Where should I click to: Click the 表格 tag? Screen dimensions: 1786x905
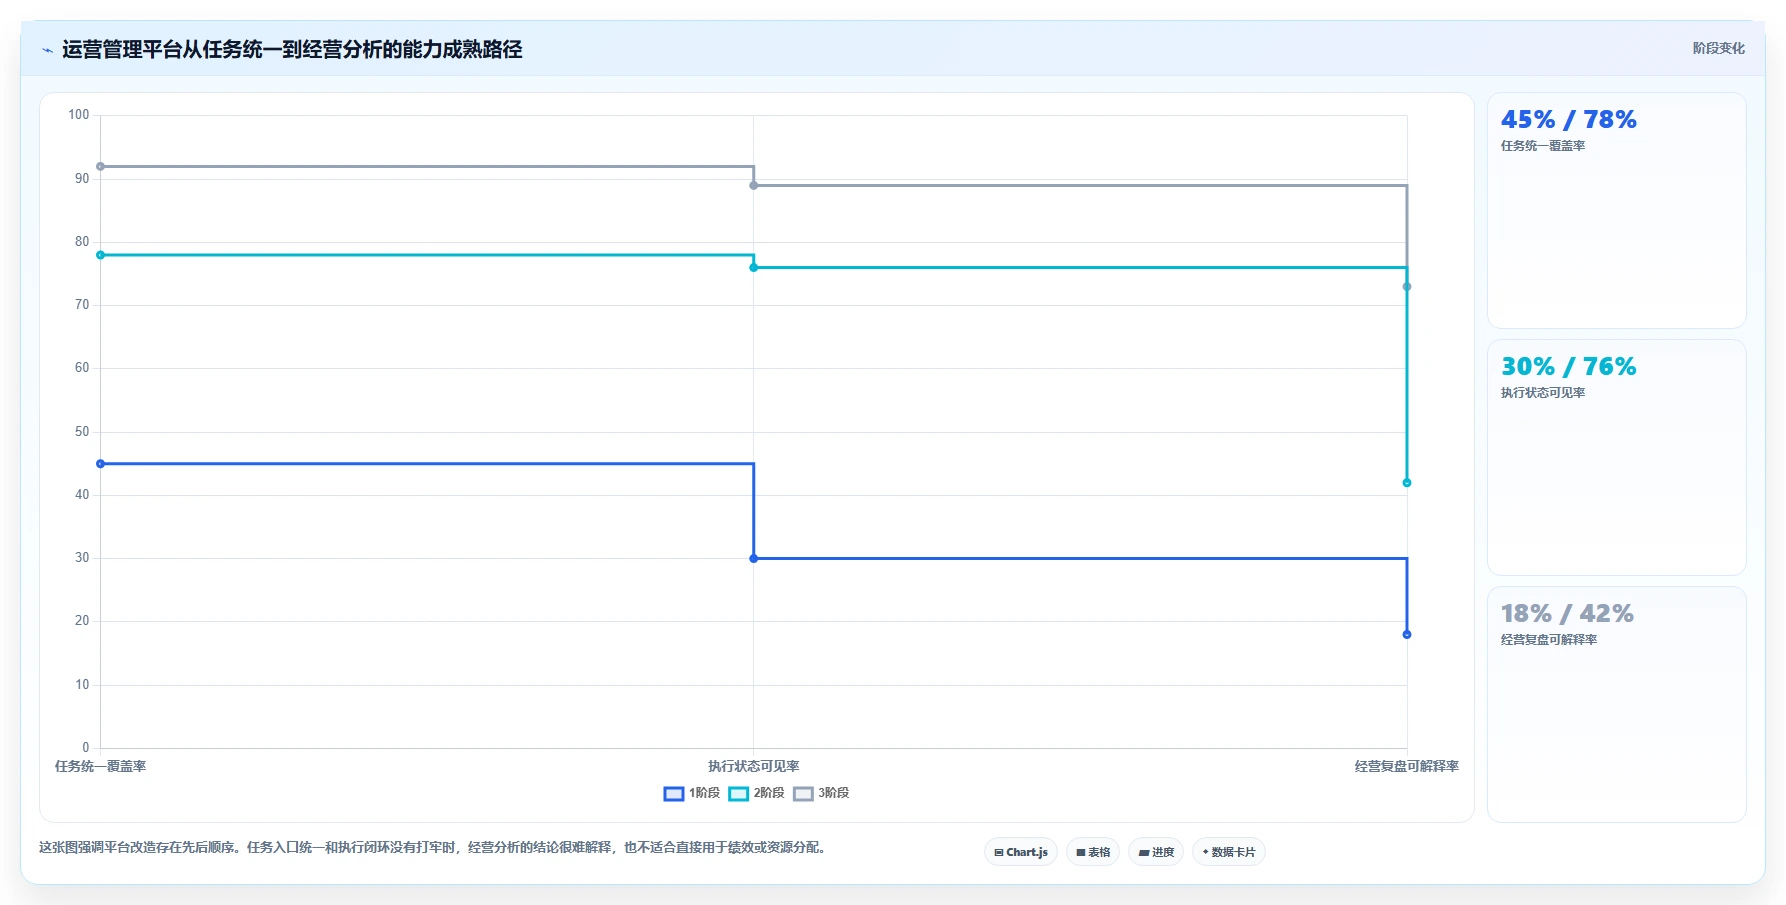pos(1093,852)
